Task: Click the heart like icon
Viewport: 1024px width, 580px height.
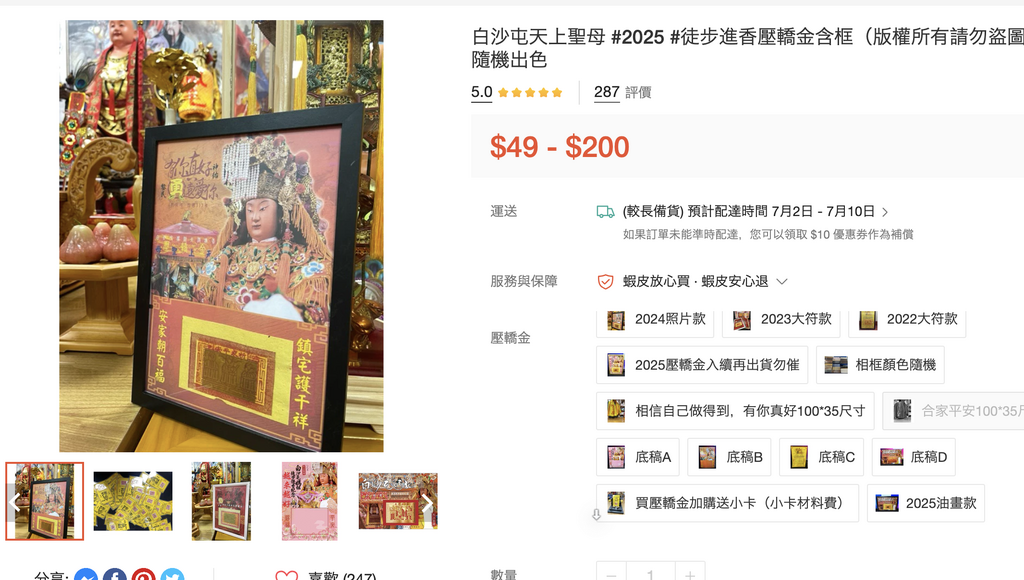Action: click(287, 576)
